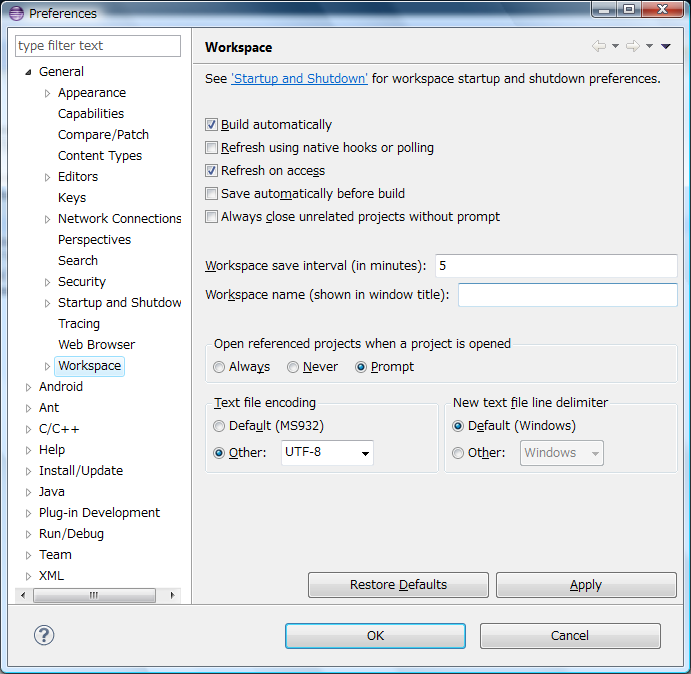Open the Web Browser preference page

click(x=97, y=345)
